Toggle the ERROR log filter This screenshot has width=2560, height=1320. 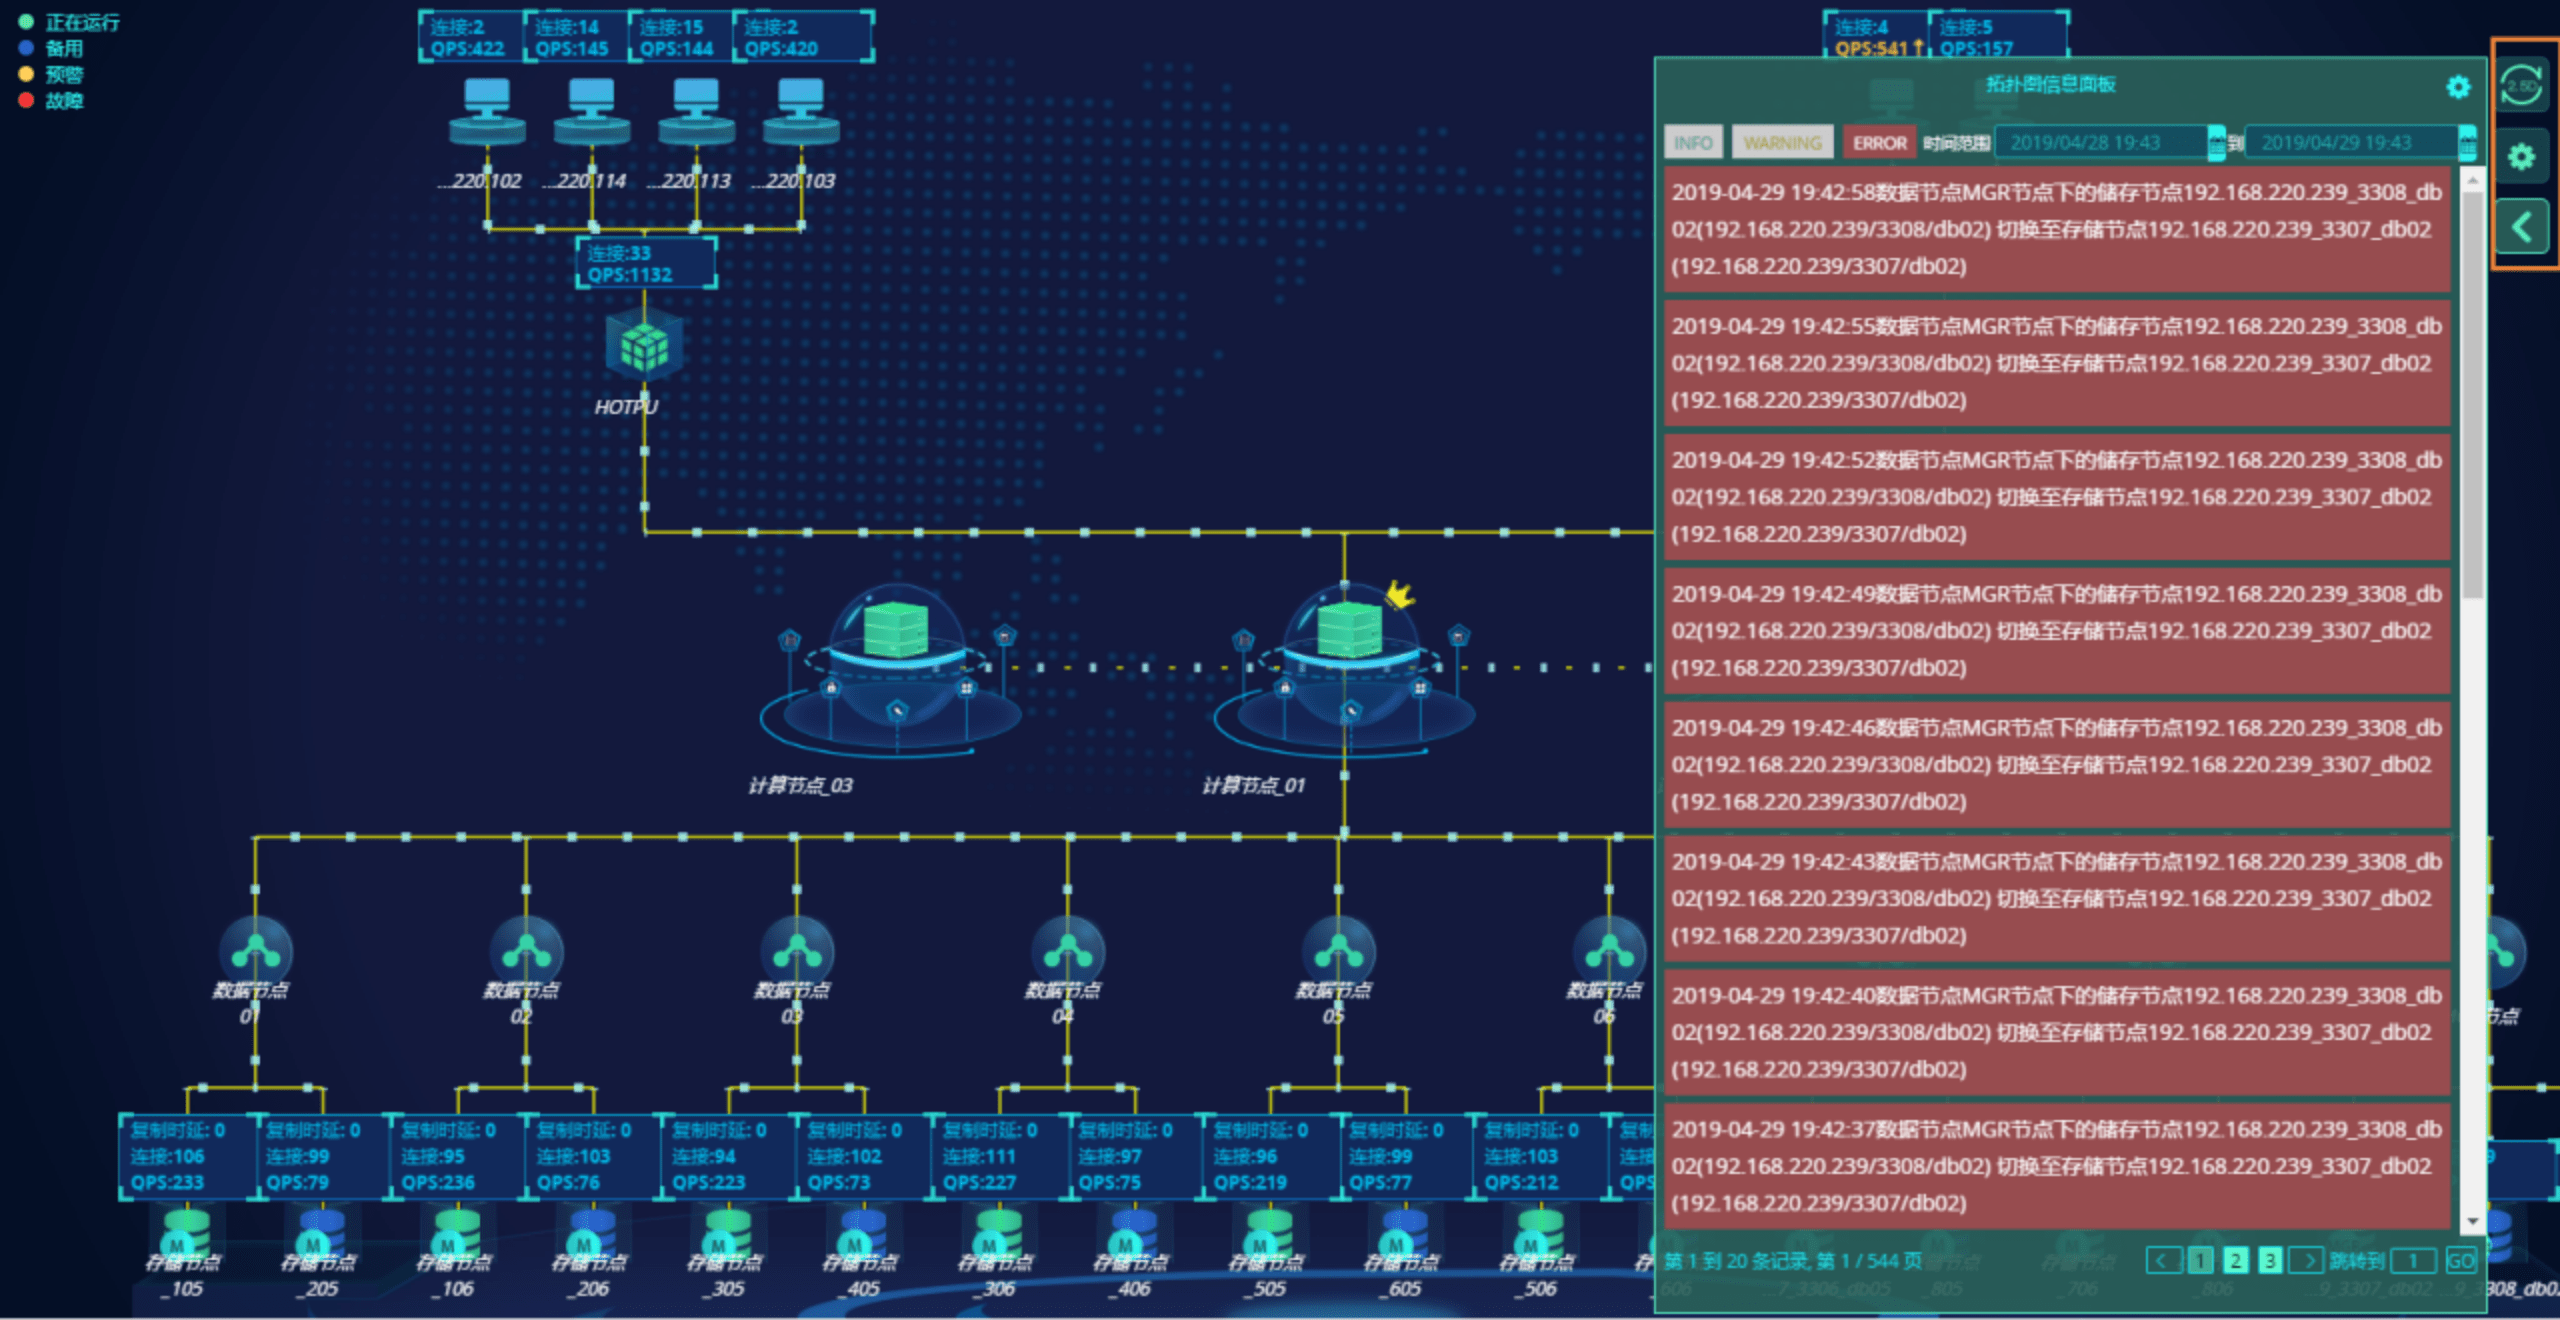coord(1879,143)
